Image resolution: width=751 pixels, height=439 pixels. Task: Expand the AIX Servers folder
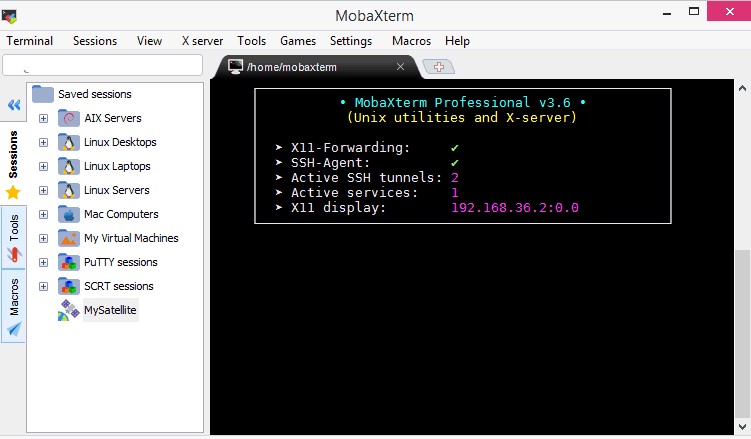click(x=44, y=118)
